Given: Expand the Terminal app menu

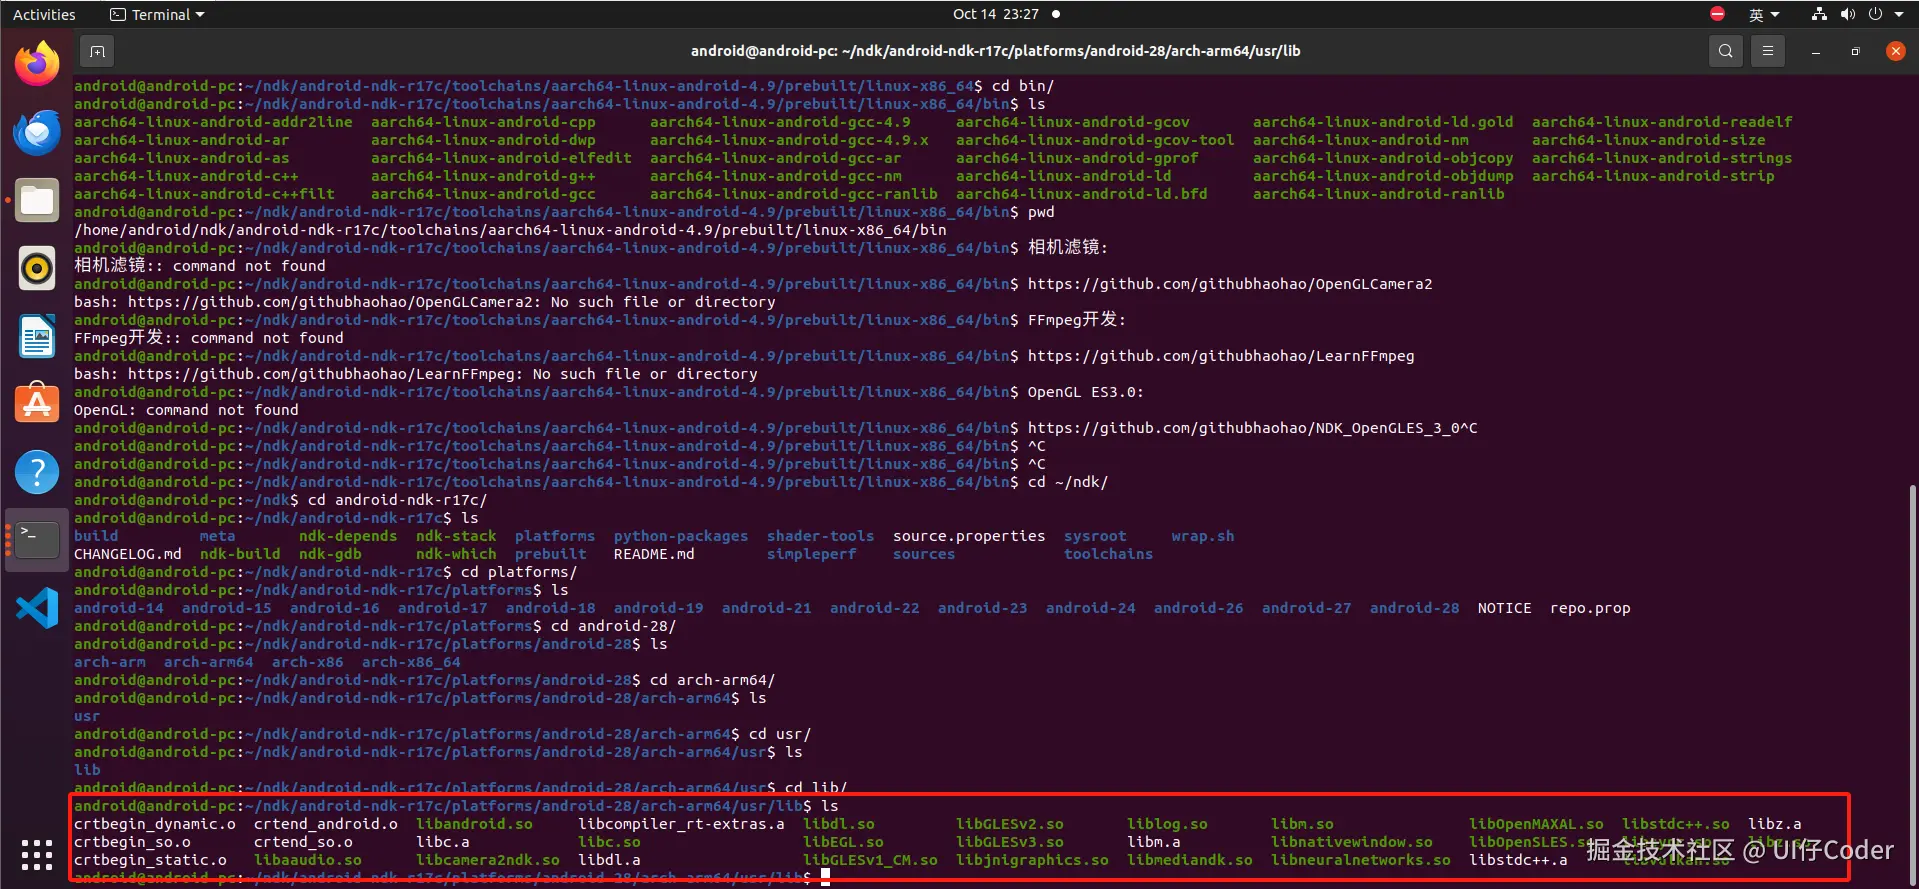Looking at the screenshot, I should (x=157, y=14).
